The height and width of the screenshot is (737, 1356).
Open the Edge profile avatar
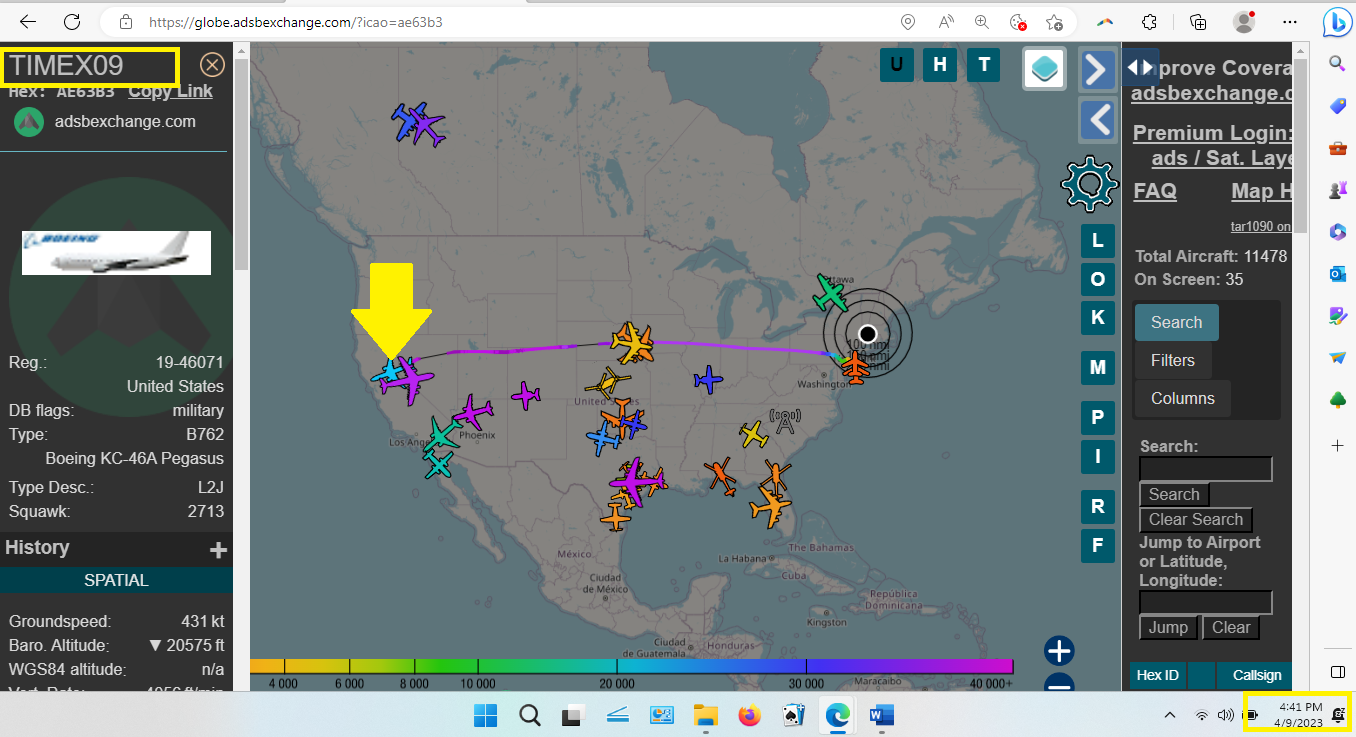[1243, 21]
